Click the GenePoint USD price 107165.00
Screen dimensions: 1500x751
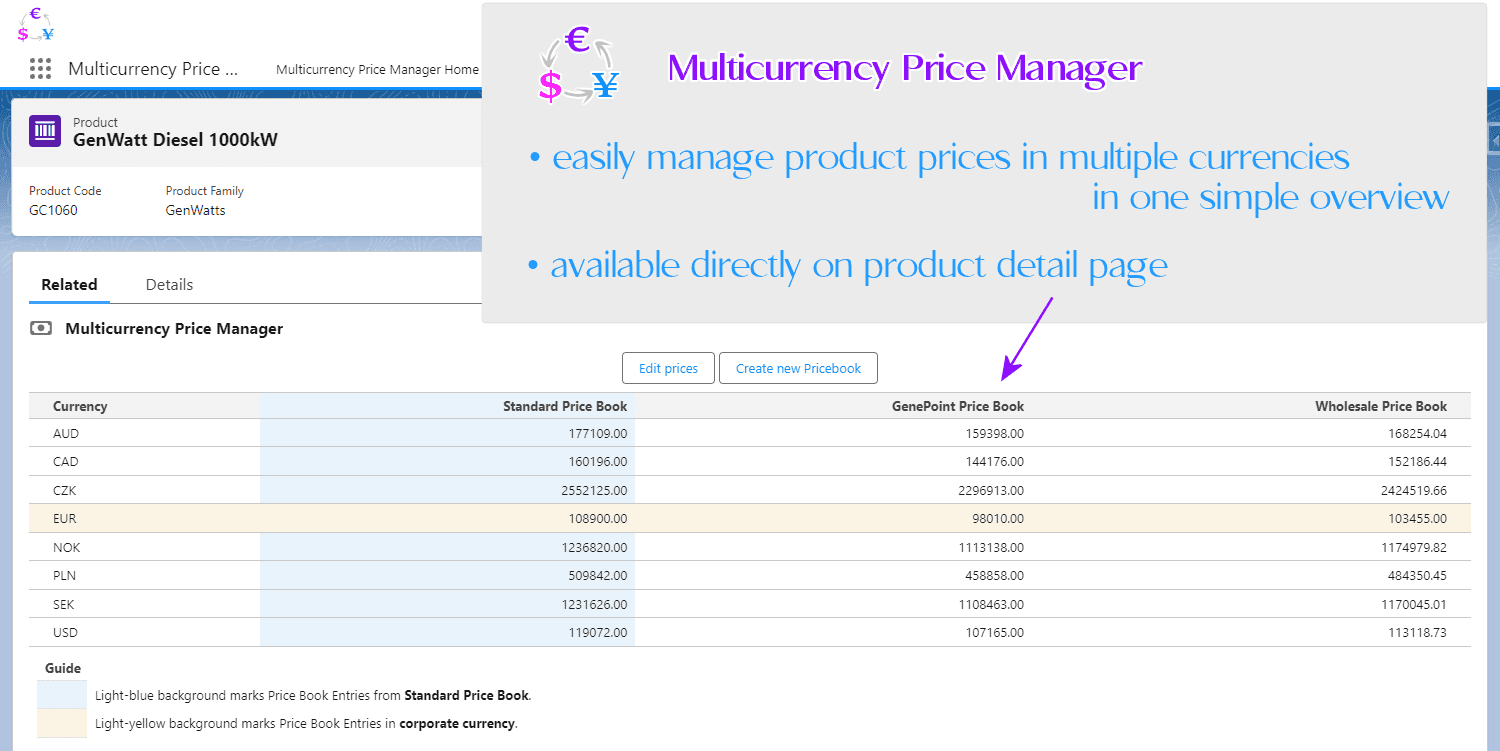coord(993,633)
